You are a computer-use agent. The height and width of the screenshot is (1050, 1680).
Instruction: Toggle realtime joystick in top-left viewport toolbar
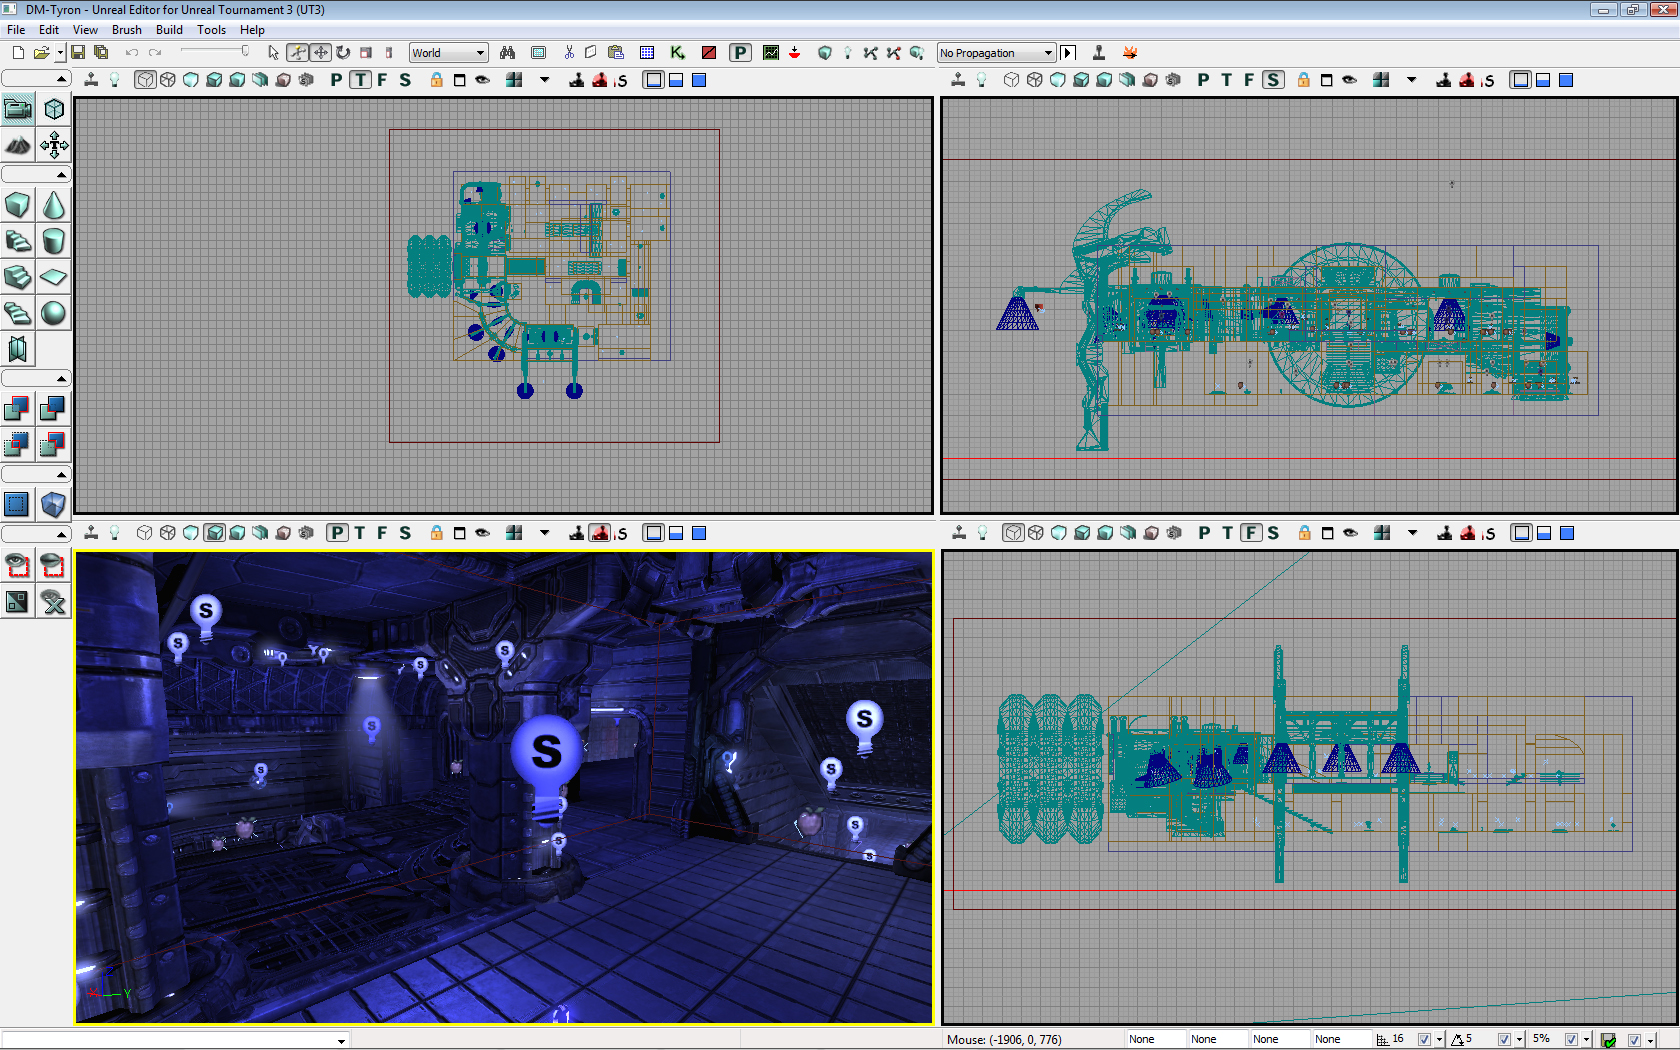tap(91, 80)
